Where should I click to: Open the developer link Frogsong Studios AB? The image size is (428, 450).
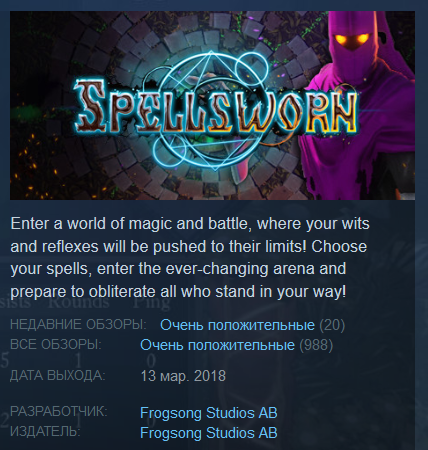tap(209, 413)
